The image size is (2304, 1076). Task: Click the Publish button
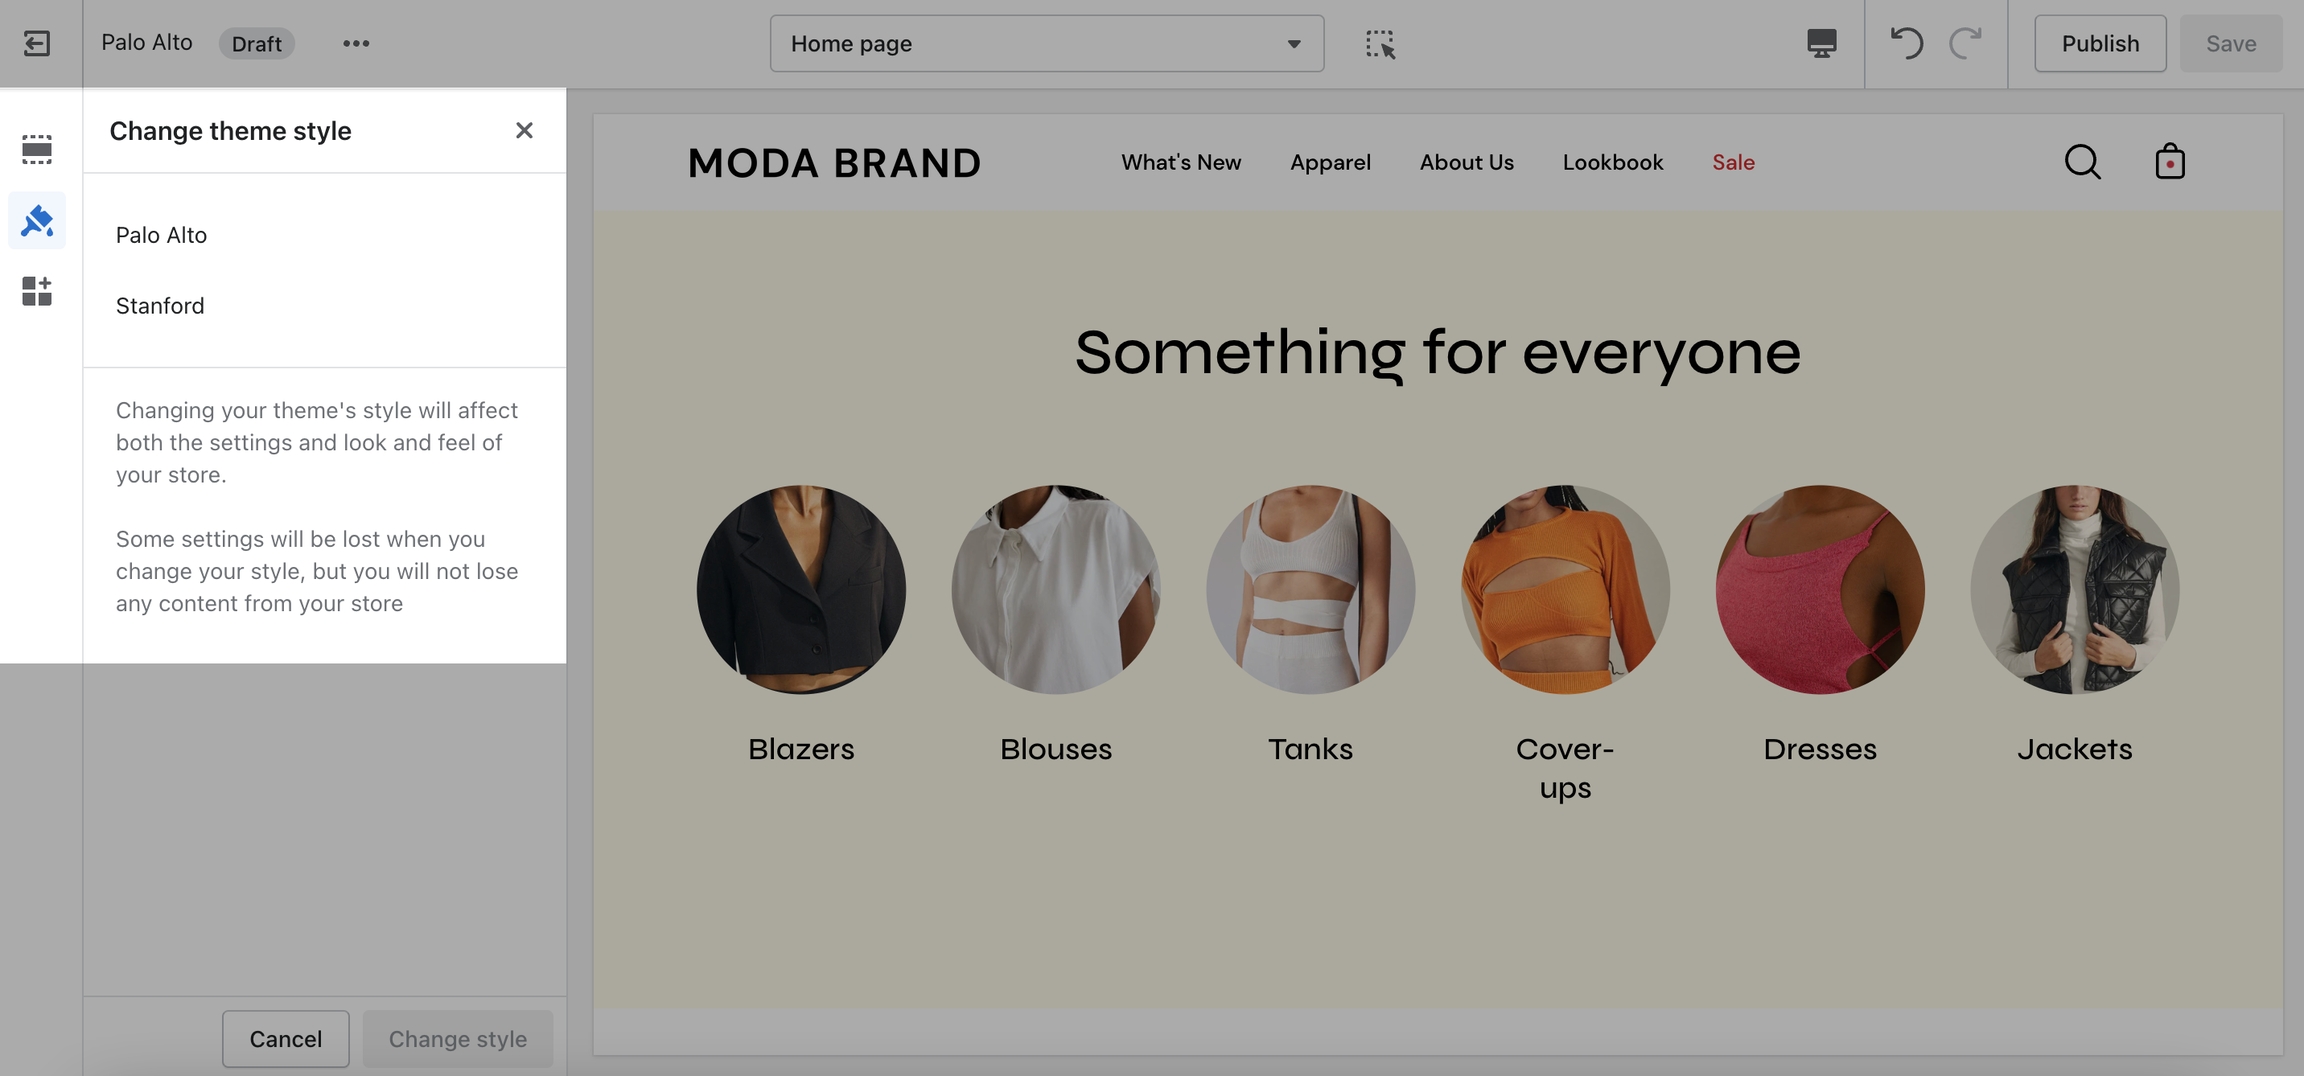tap(2100, 43)
